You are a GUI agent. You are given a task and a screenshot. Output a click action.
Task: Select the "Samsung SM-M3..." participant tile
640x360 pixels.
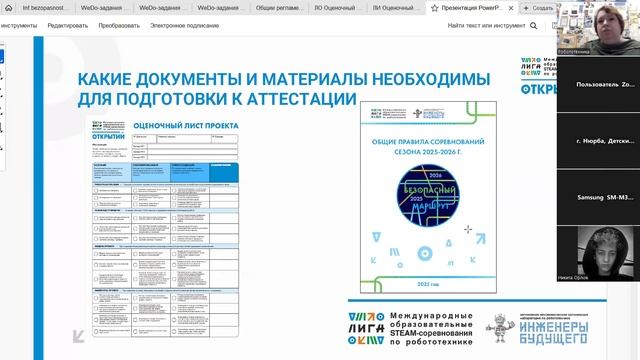[x=598, y=197]
